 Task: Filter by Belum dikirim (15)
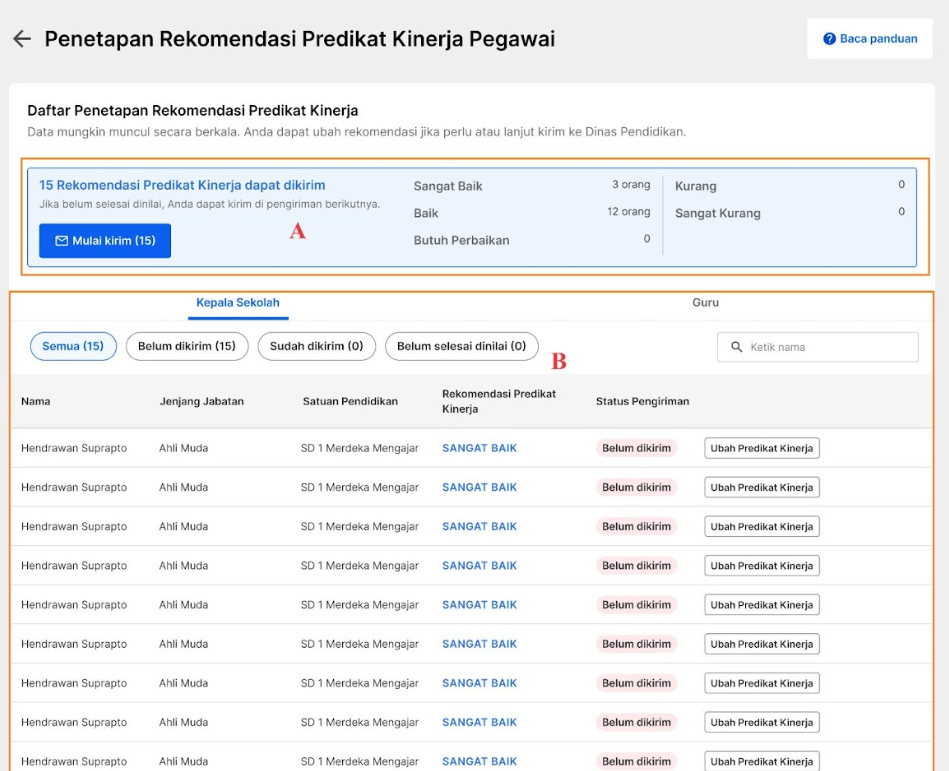[187, 346]
